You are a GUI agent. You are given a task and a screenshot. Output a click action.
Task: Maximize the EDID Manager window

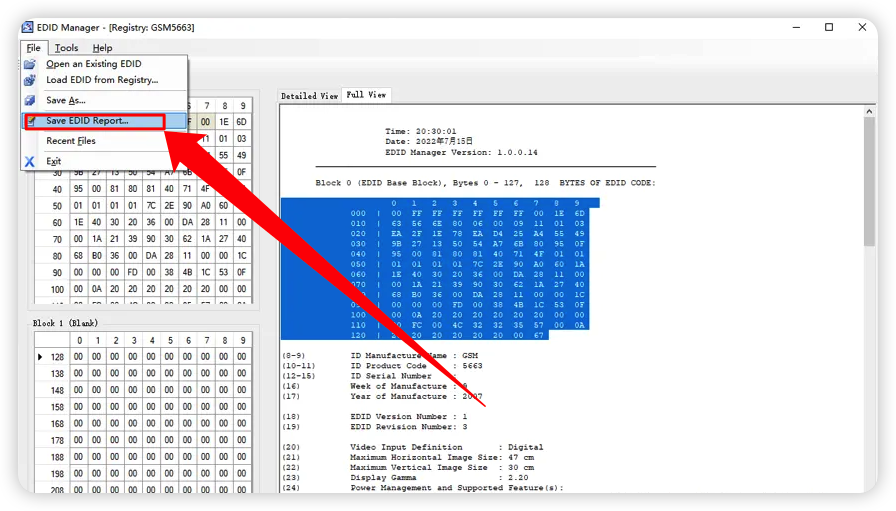pyautogui.click(x=829, y=27)
